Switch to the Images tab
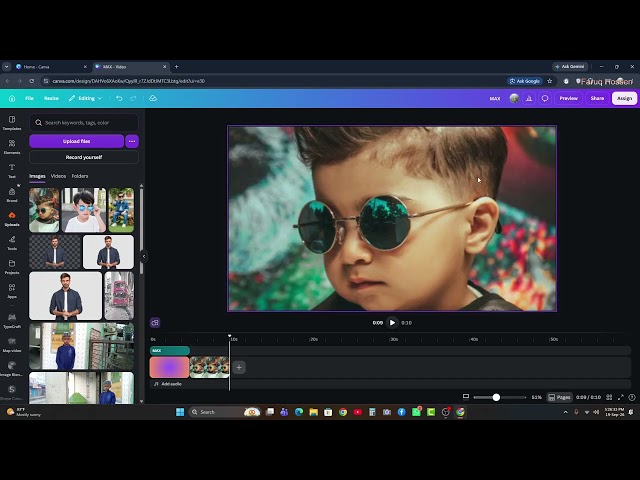The width and height of the screenshot is (640, 480). point(37,176)
